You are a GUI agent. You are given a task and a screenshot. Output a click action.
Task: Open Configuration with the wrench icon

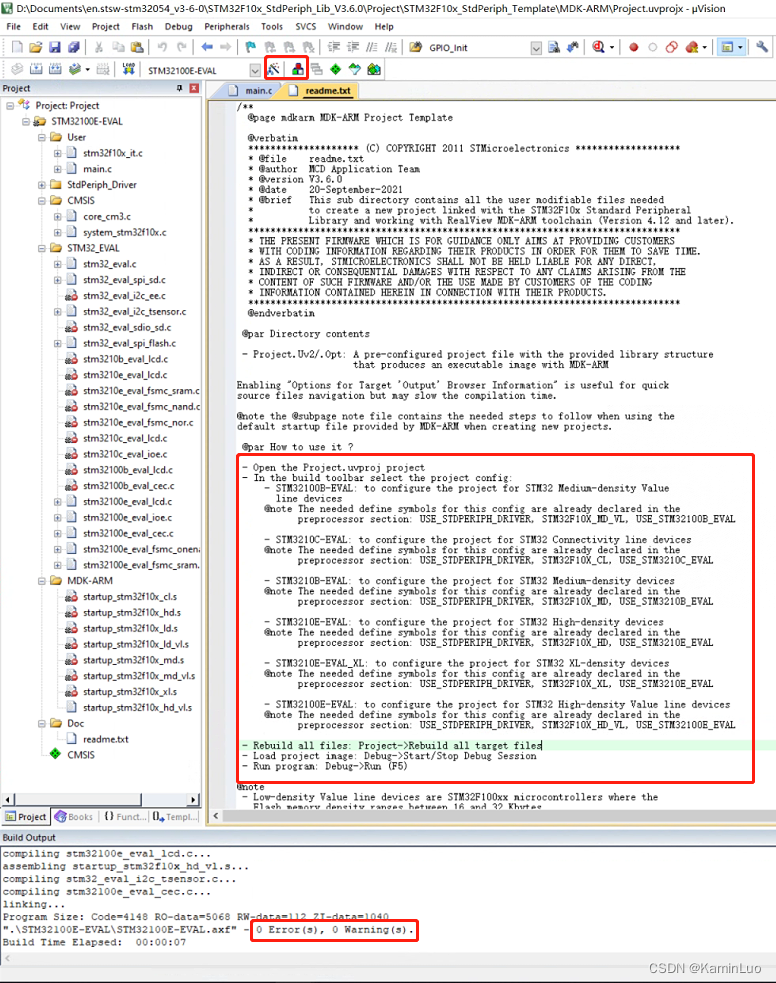[762, 47]
